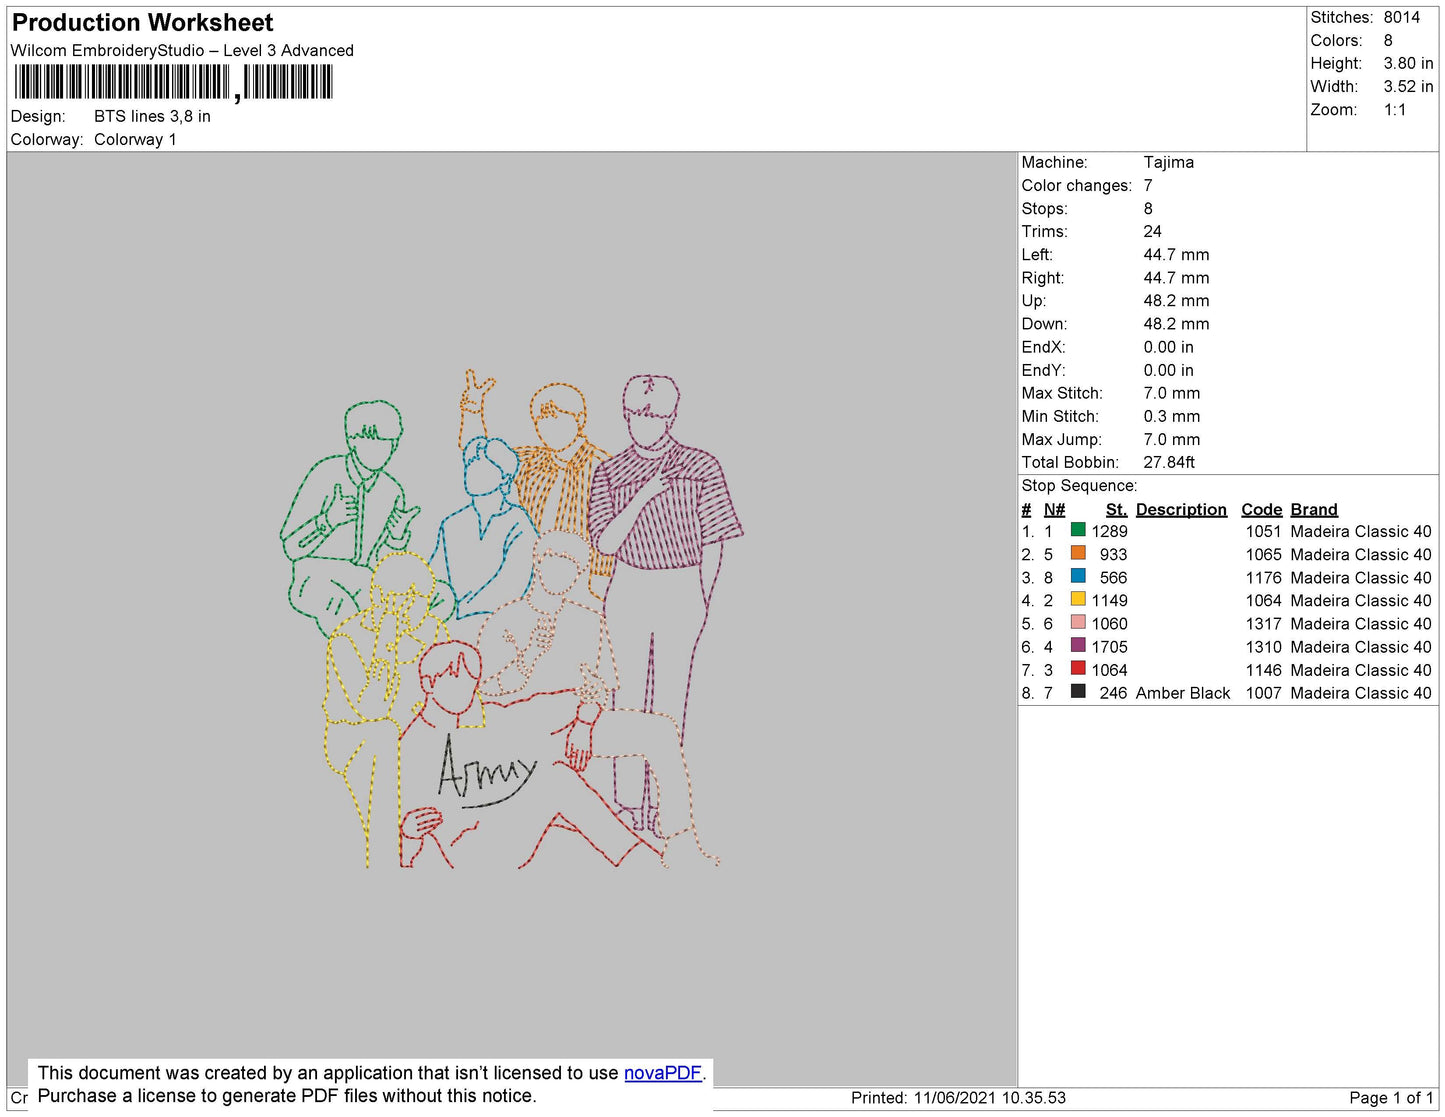Select 'Wilcom EmbroideryStudio – Level 3 Advanced' text
This screenshot has height=1117, width=1445.
point(182,51)
